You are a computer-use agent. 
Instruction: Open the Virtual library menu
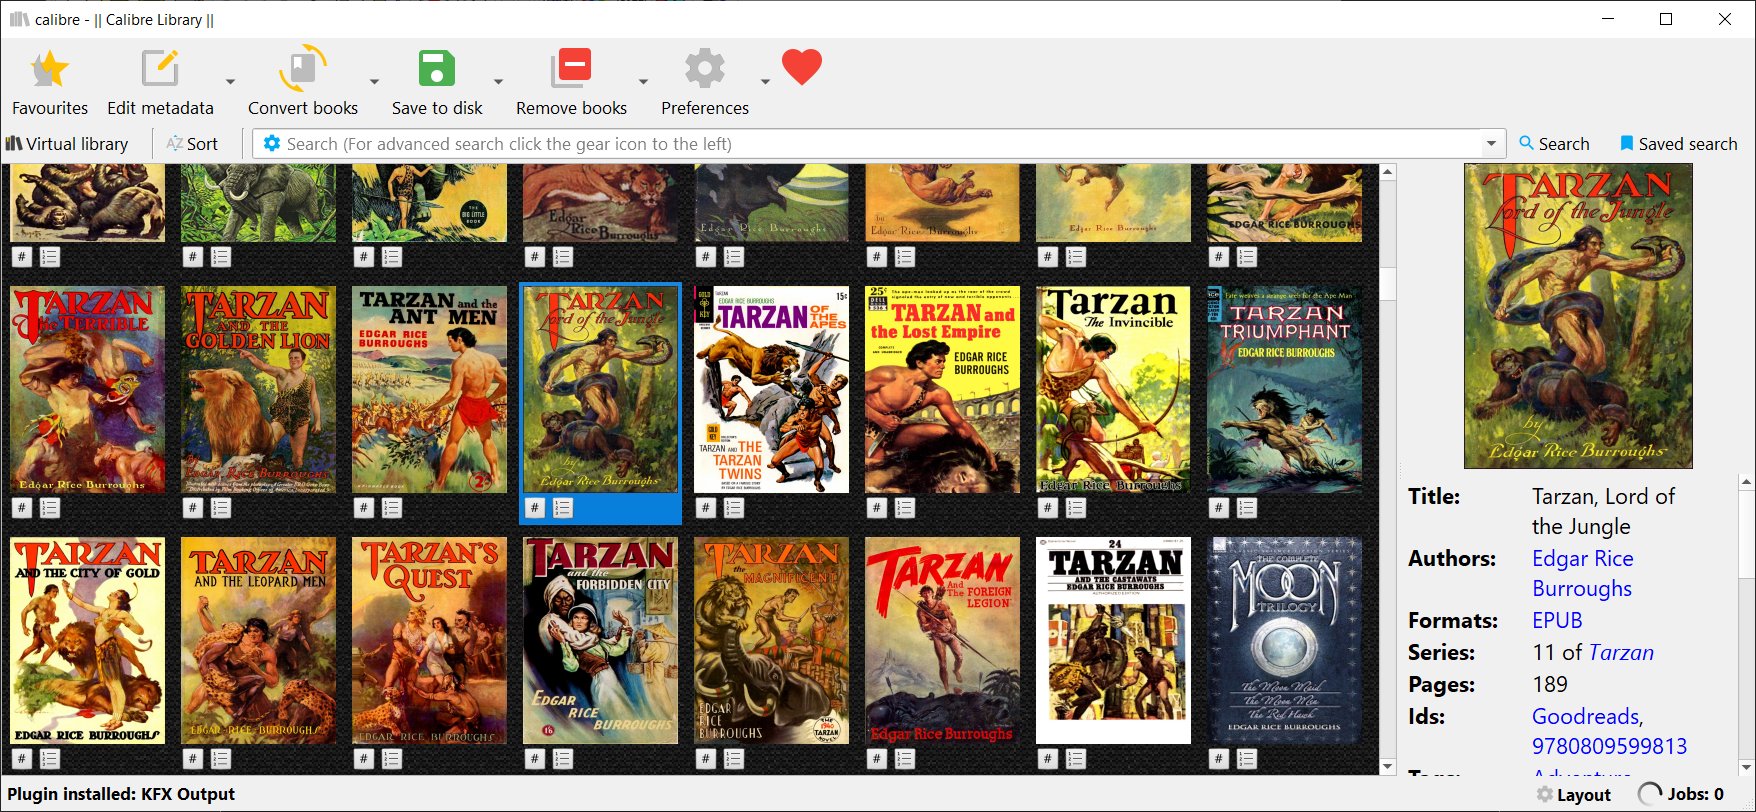[67, 144]
